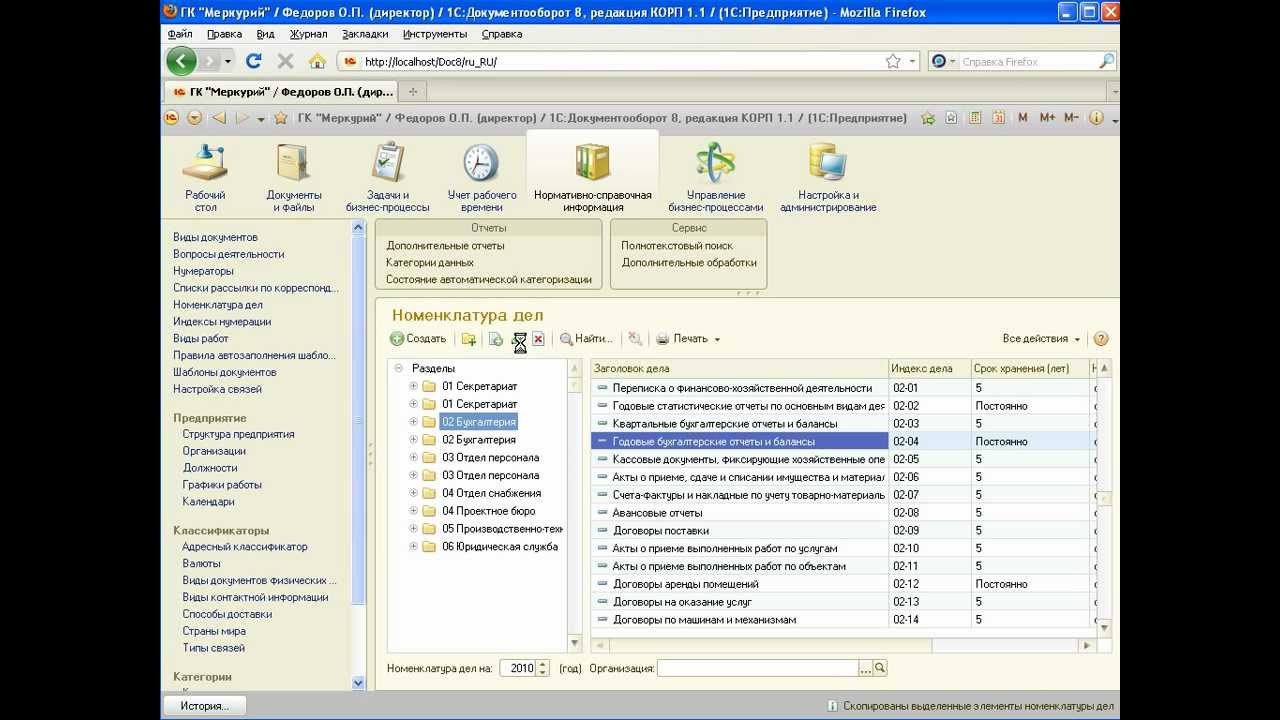Expand the 04 Отдел снабжения folder
This screenshot has width=1280, height=720.
point(413,493)
